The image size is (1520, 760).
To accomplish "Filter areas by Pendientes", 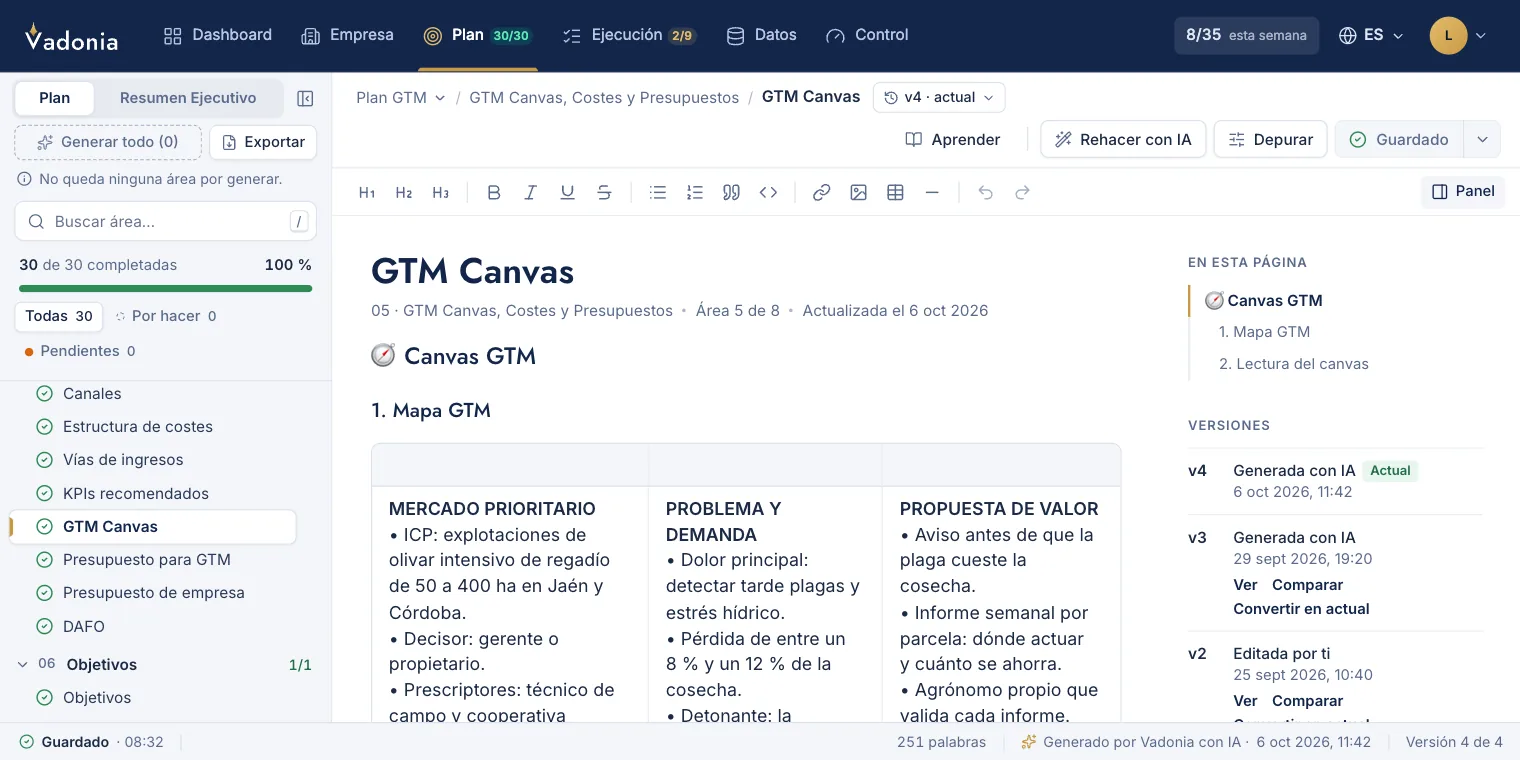I will 80,351.
